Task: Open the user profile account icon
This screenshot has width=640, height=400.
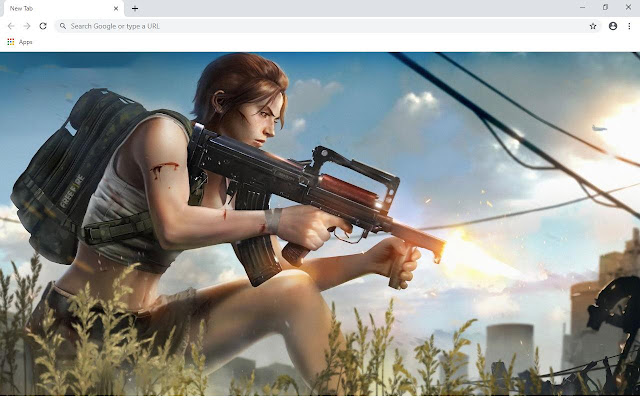Action: (x=613, y=26)
